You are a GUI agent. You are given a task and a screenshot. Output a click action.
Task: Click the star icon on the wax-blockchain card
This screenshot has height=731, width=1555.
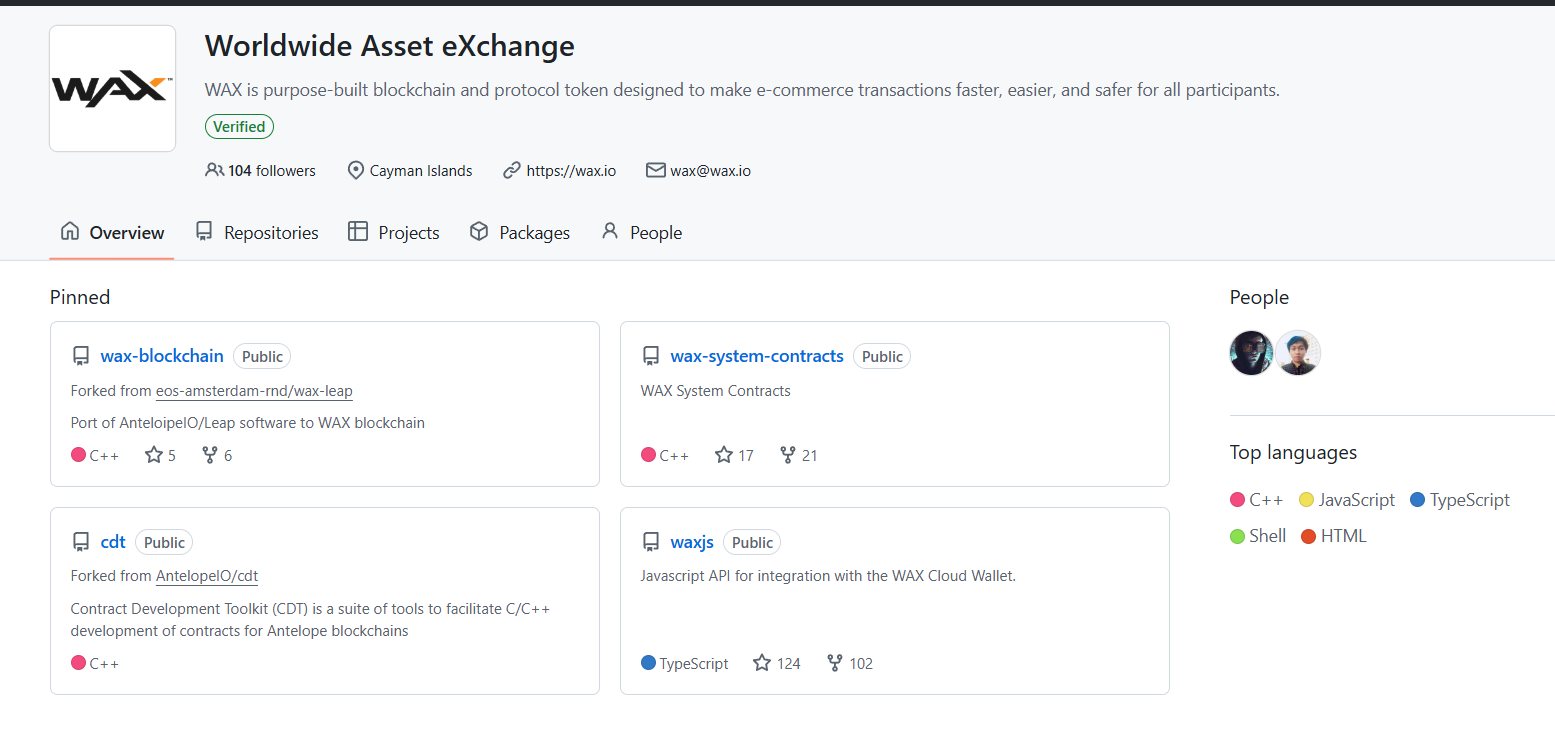pos(154,455)
